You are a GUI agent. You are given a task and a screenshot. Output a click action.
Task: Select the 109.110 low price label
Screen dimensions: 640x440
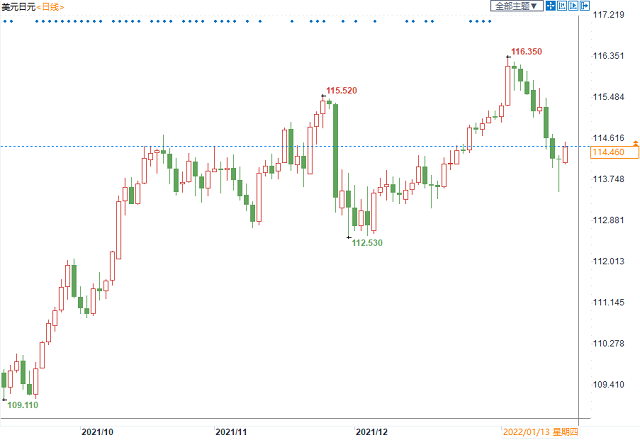[x=23, y=405]
